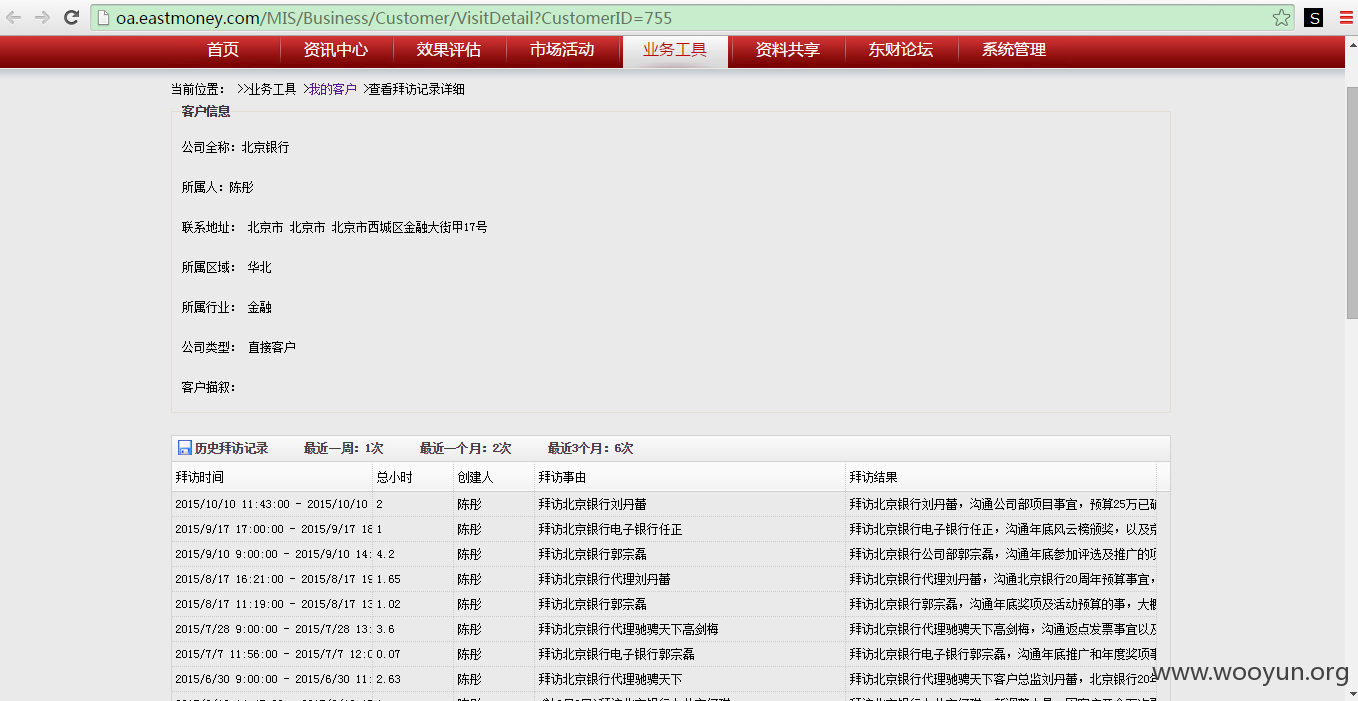Image resolution: width=1358 pixels, height=701 pixels.
Task: Click the 拜访北京银行电子银行郭宗磊 reason cell
Action: pos(690,654)
